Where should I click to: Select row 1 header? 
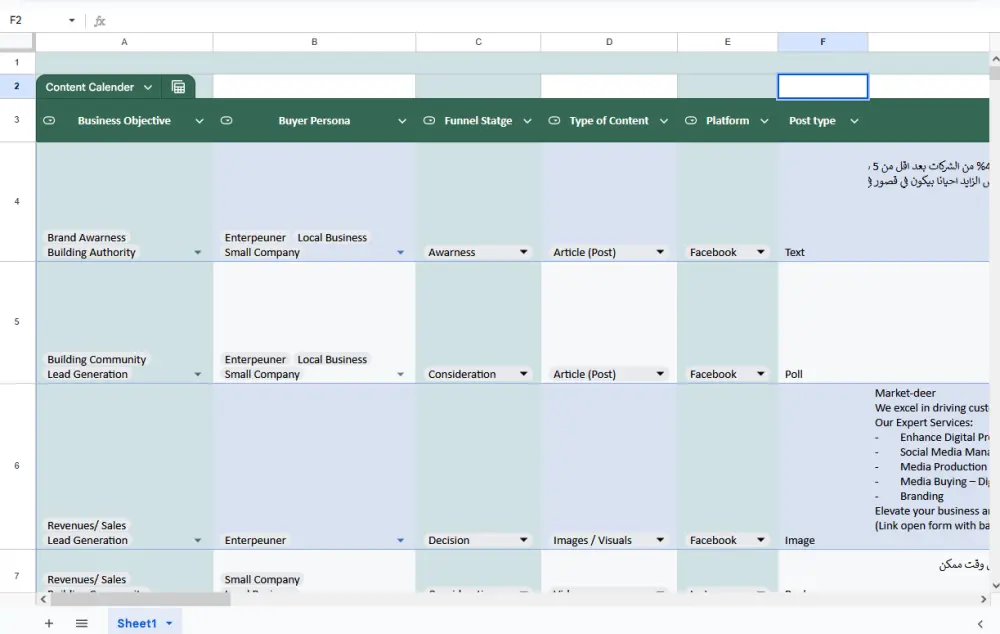point(17,63)
